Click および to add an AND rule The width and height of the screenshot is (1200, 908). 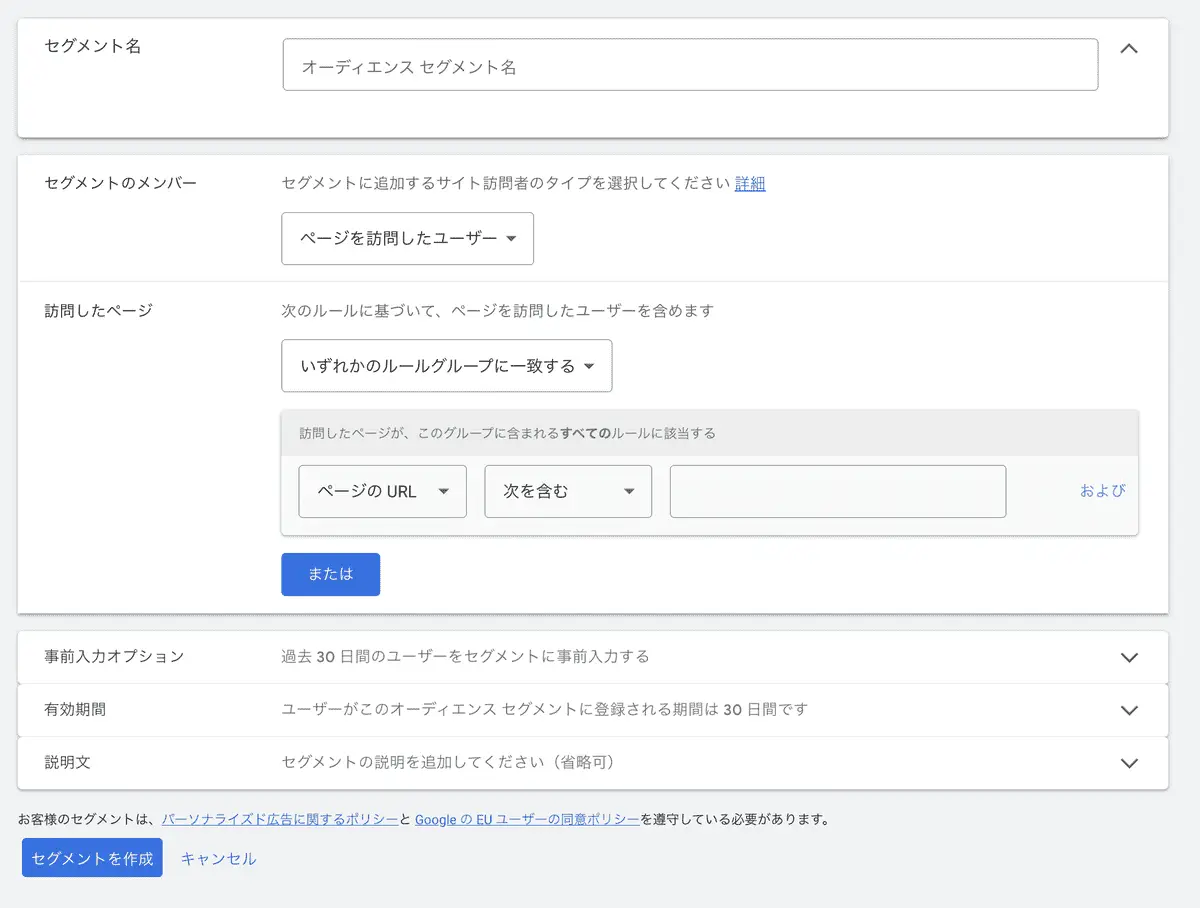1101,491
